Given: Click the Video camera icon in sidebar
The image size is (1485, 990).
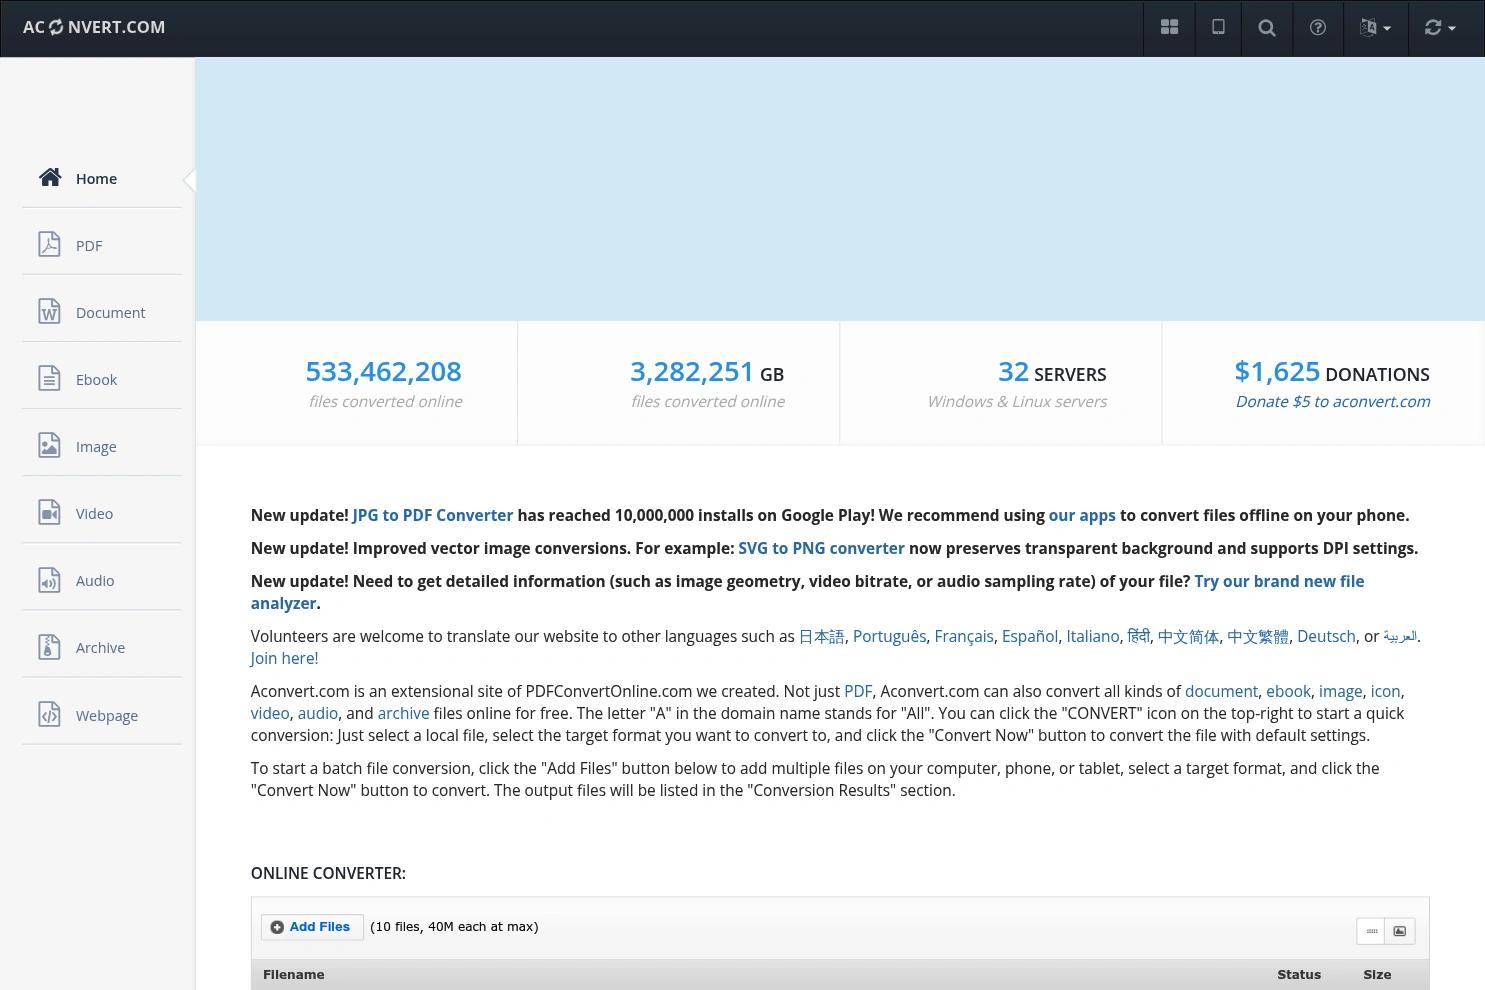Looking at the screenshot, I should point(49,513).
